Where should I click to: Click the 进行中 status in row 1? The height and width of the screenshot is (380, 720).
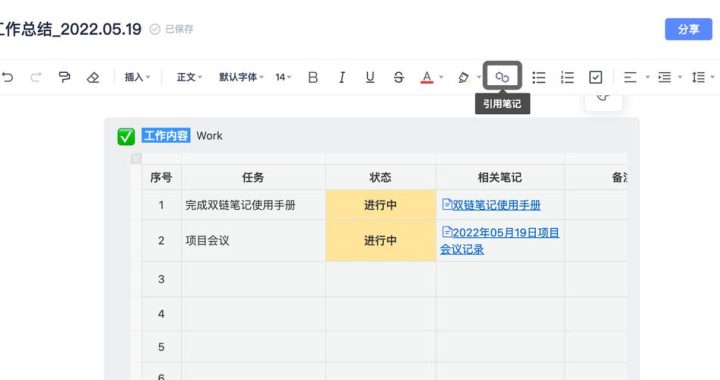coord(380,205)
